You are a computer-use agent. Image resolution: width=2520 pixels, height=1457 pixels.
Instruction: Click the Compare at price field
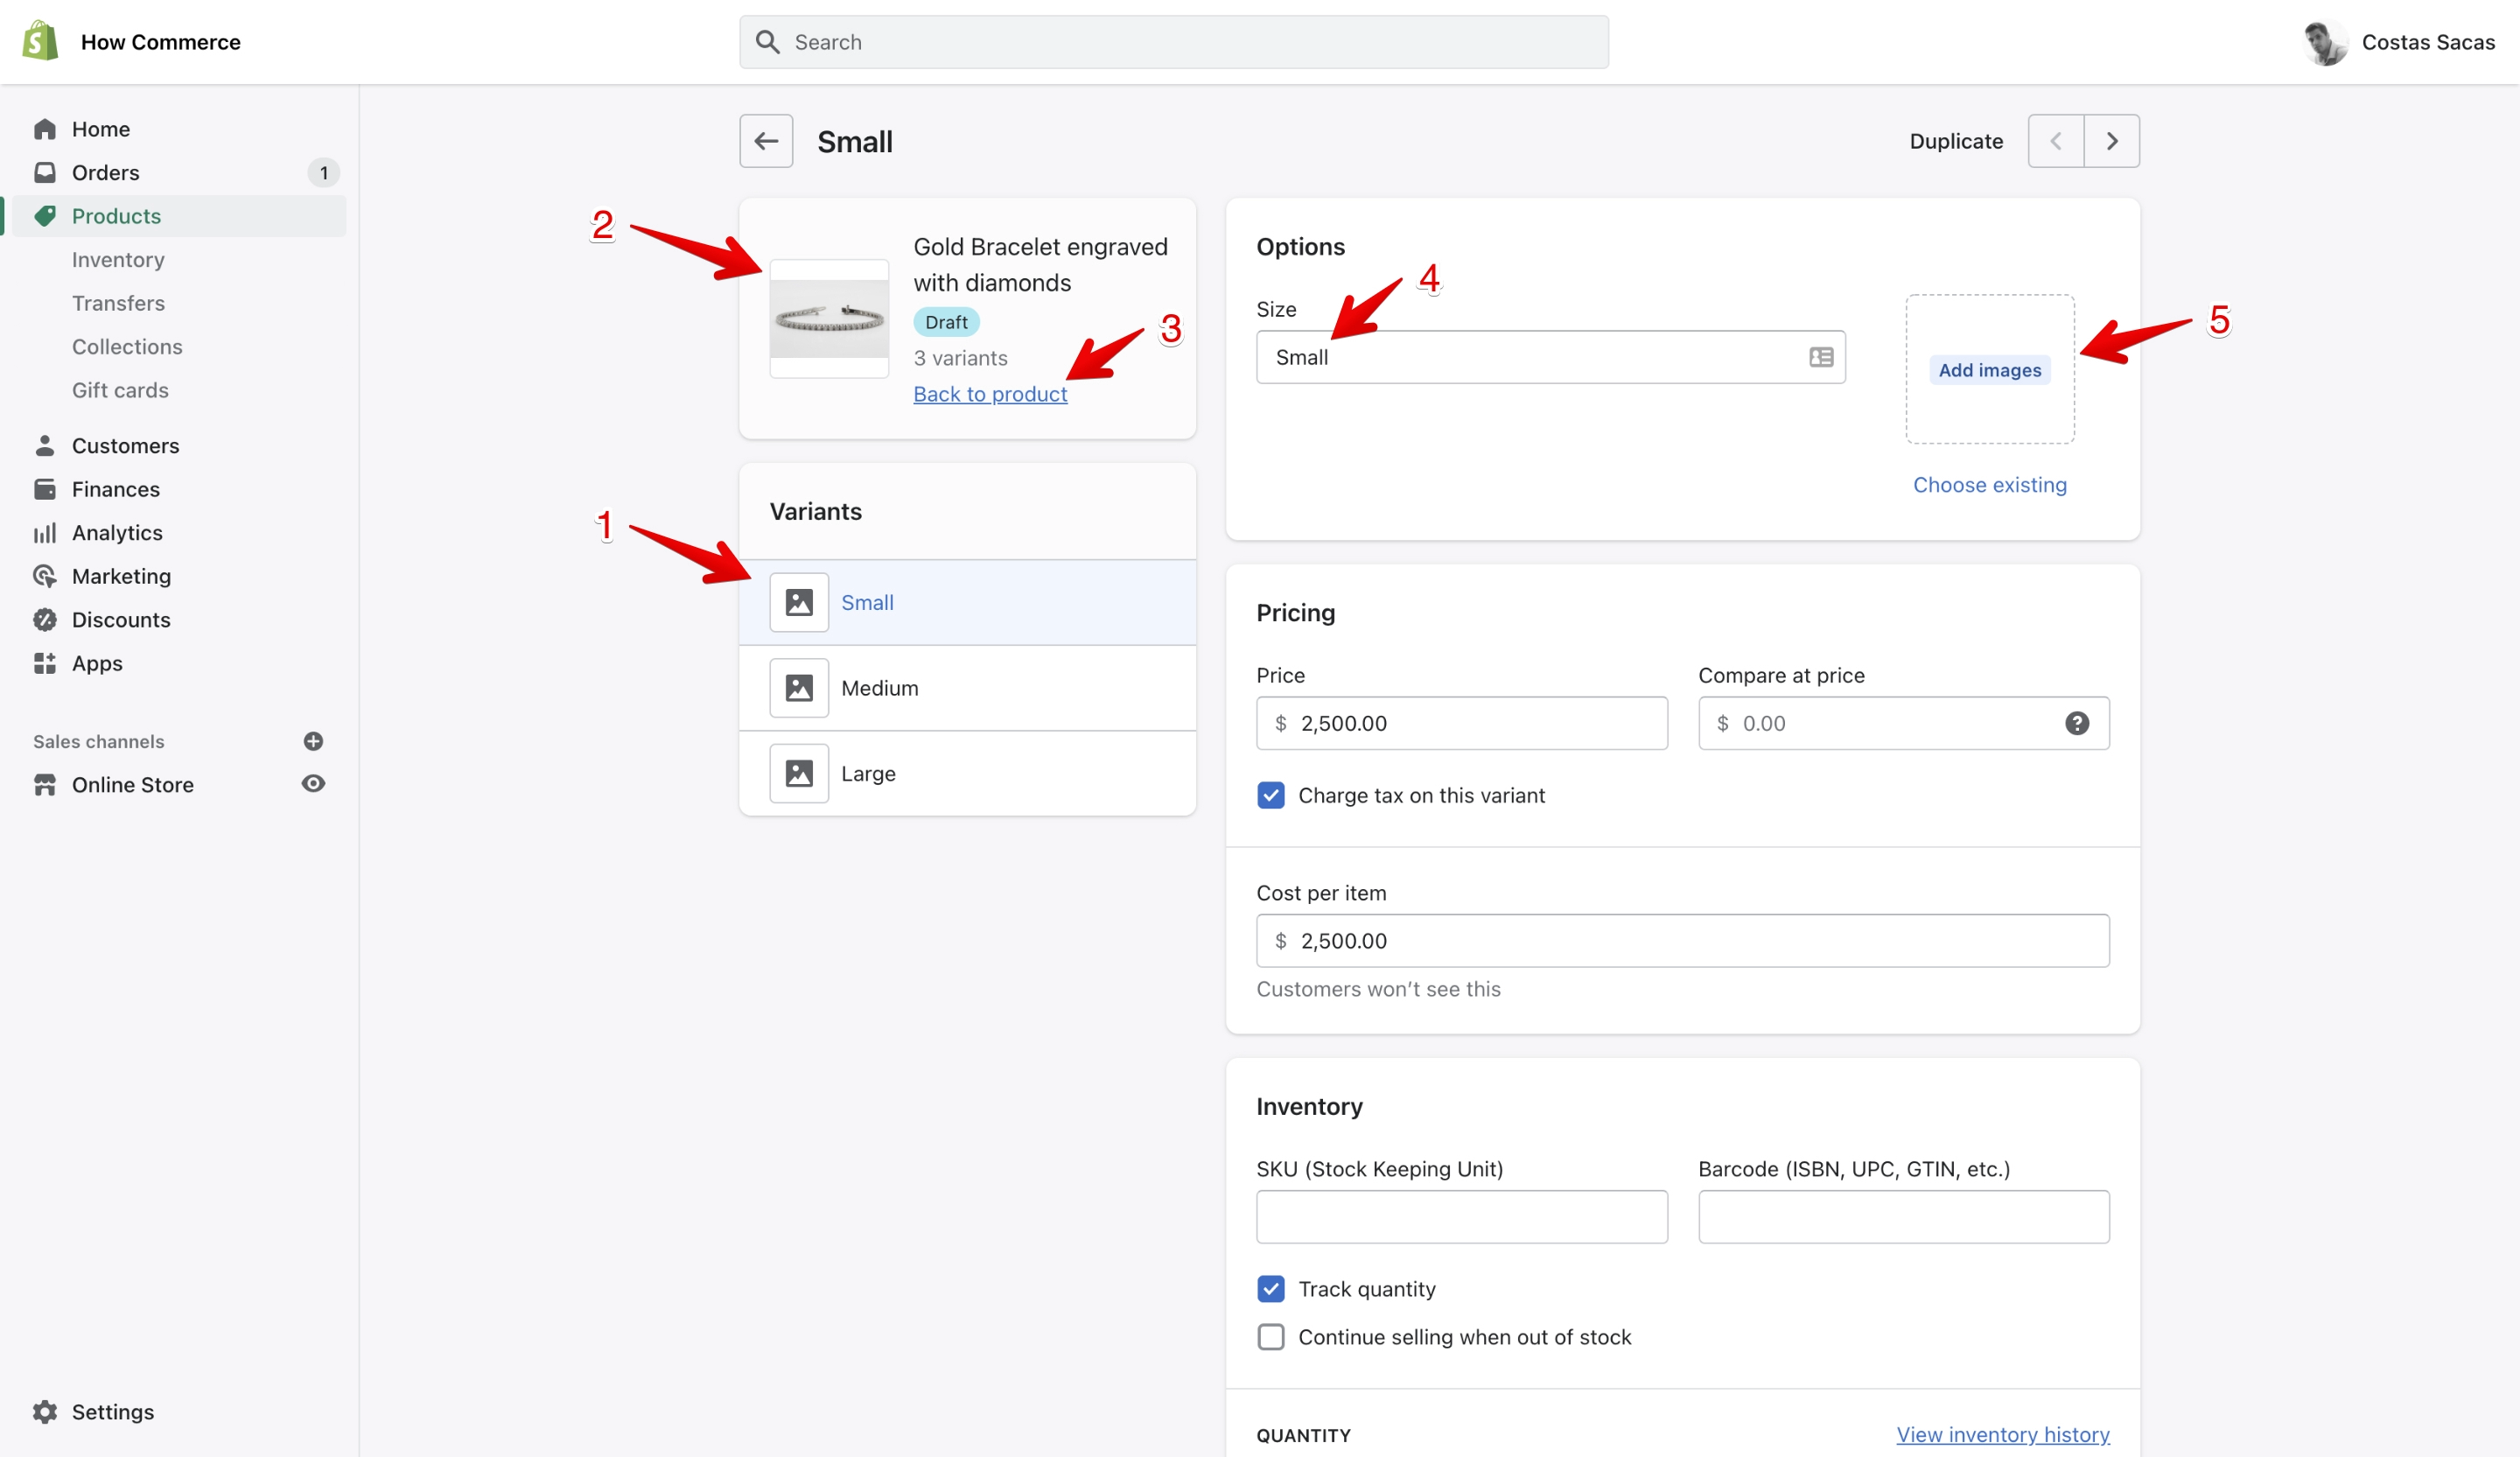1903,723
